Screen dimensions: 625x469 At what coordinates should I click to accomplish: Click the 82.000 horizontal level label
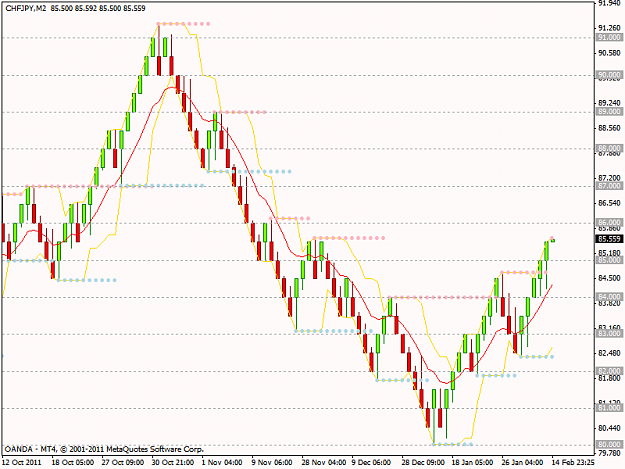609,371
